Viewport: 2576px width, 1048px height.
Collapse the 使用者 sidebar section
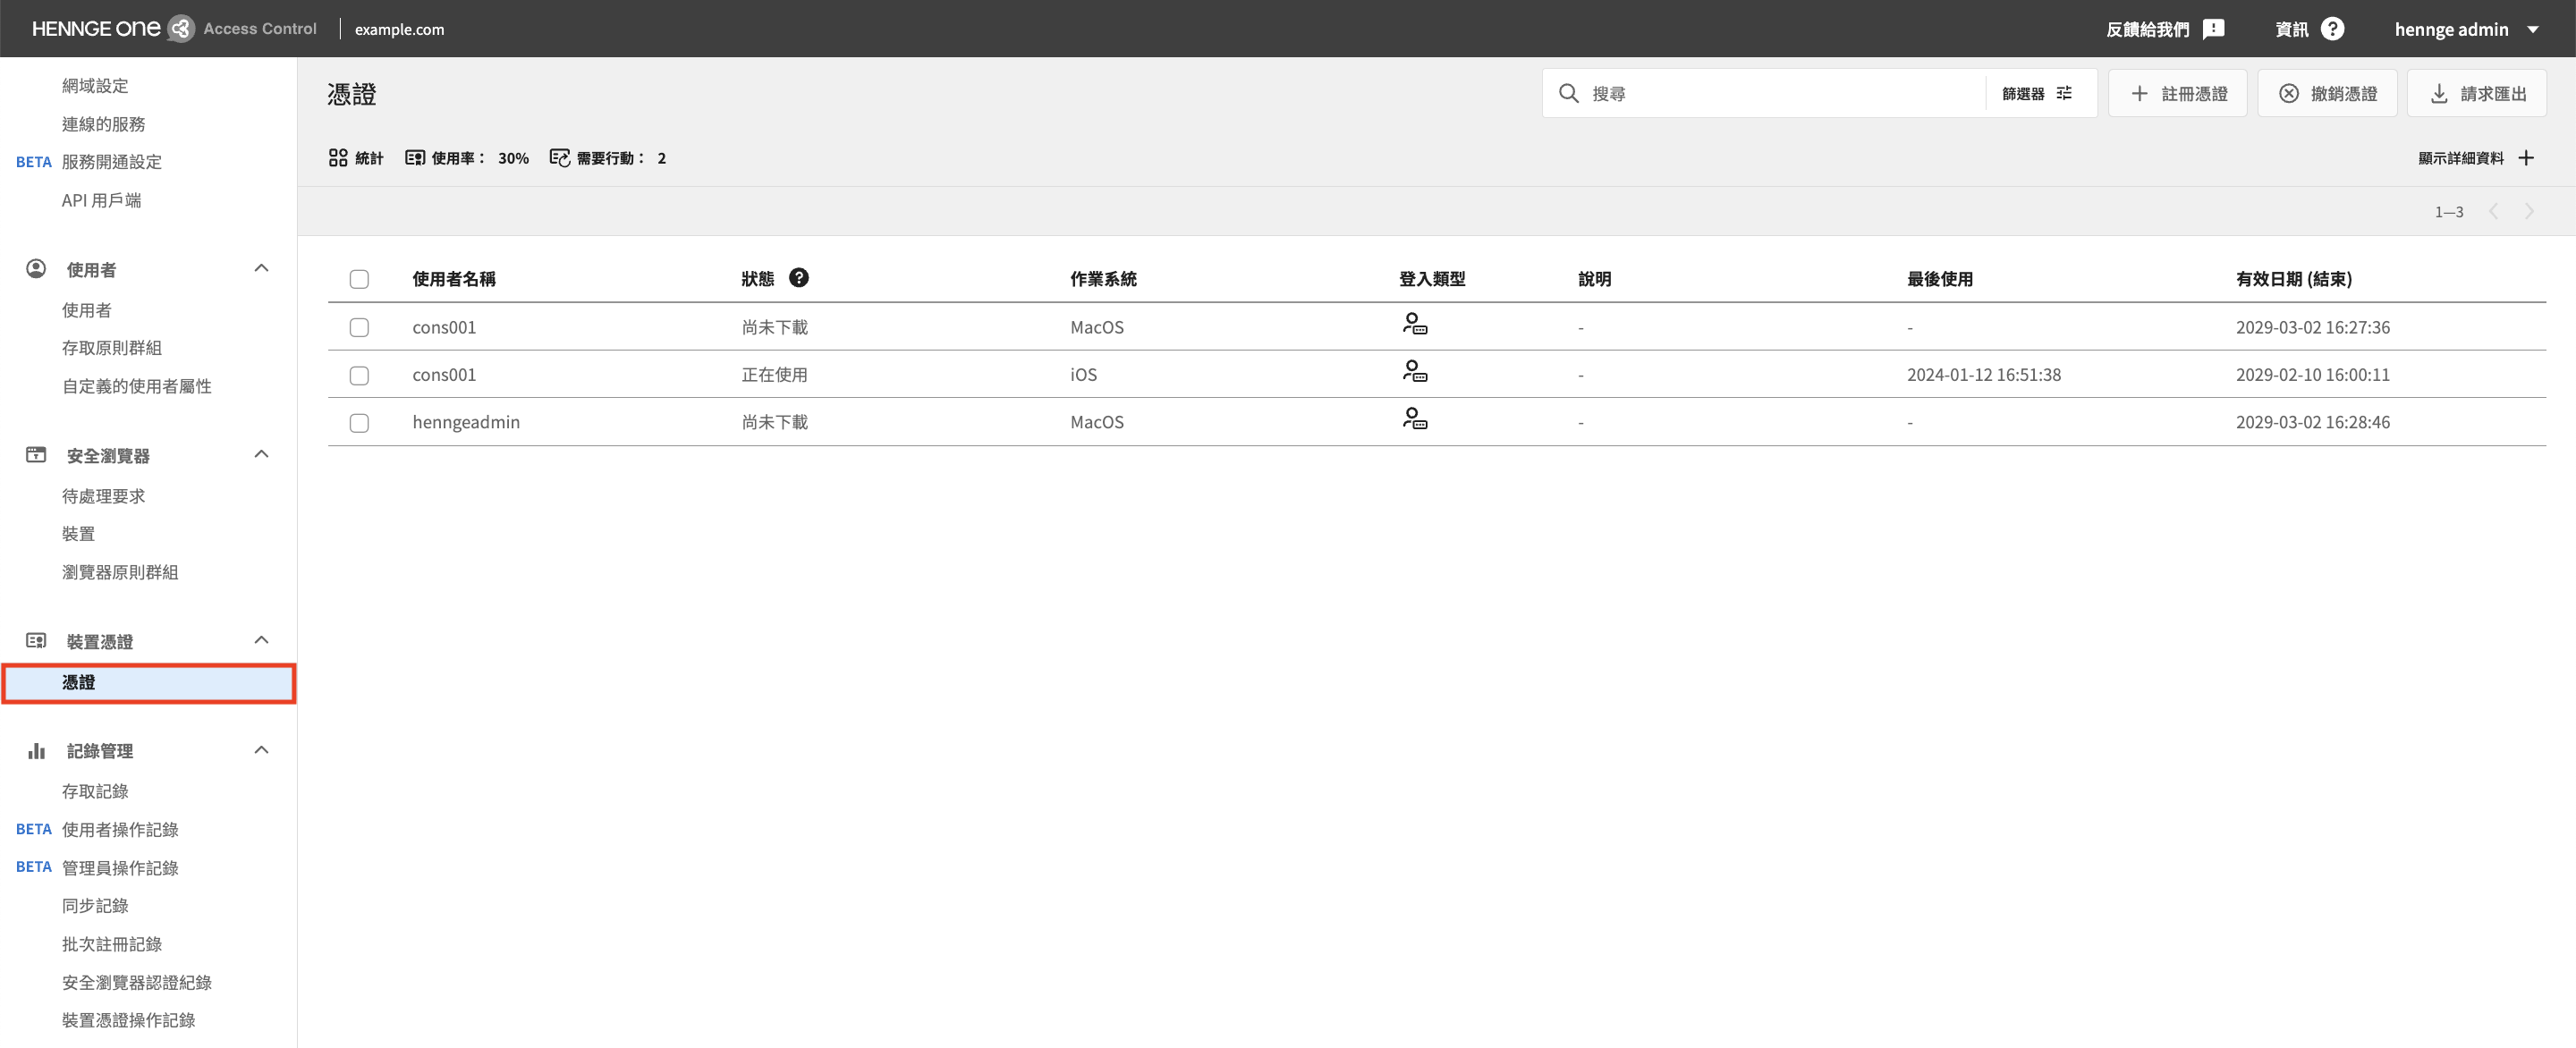pyautogui.click(x=262, y=268)
